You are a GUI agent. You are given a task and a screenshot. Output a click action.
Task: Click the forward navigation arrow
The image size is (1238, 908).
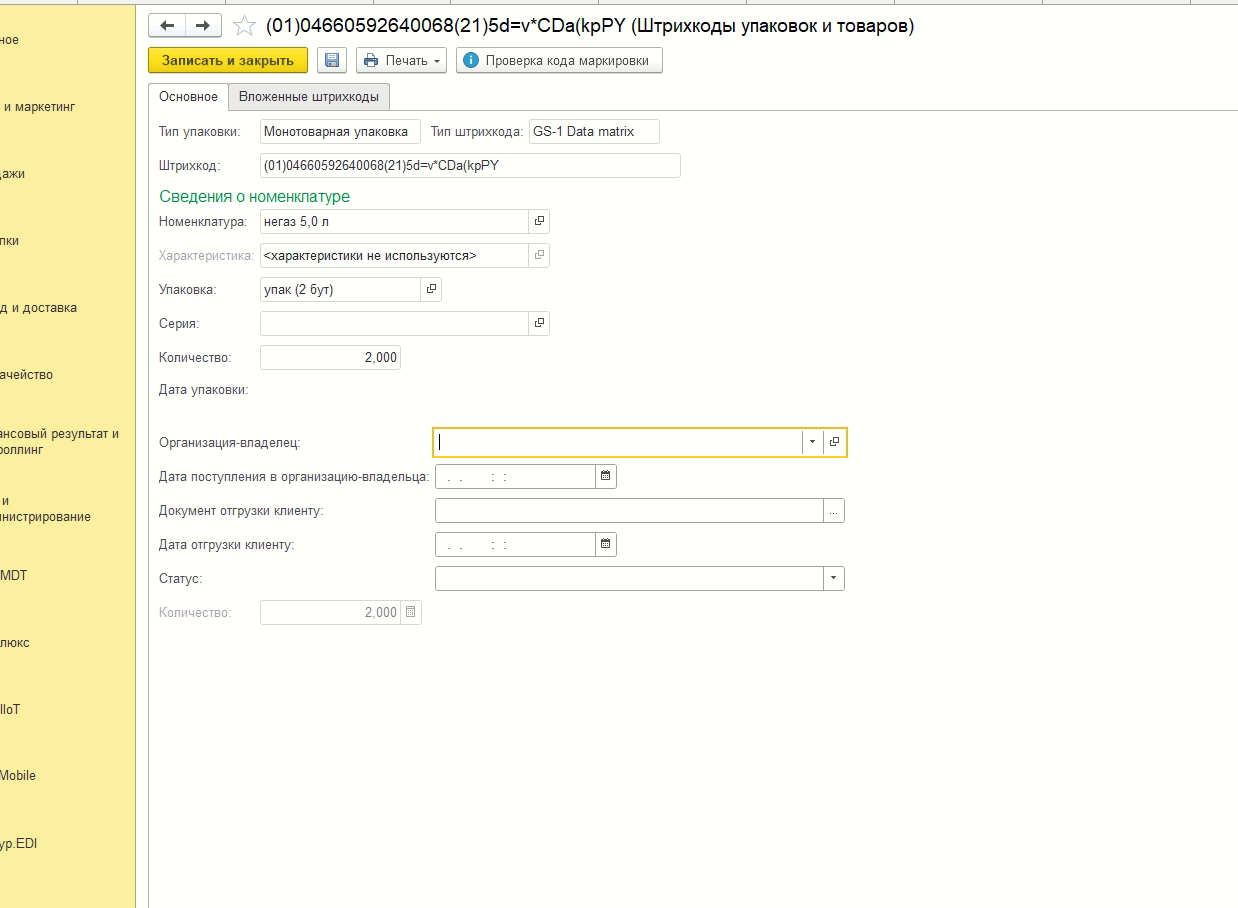[203, 26]
